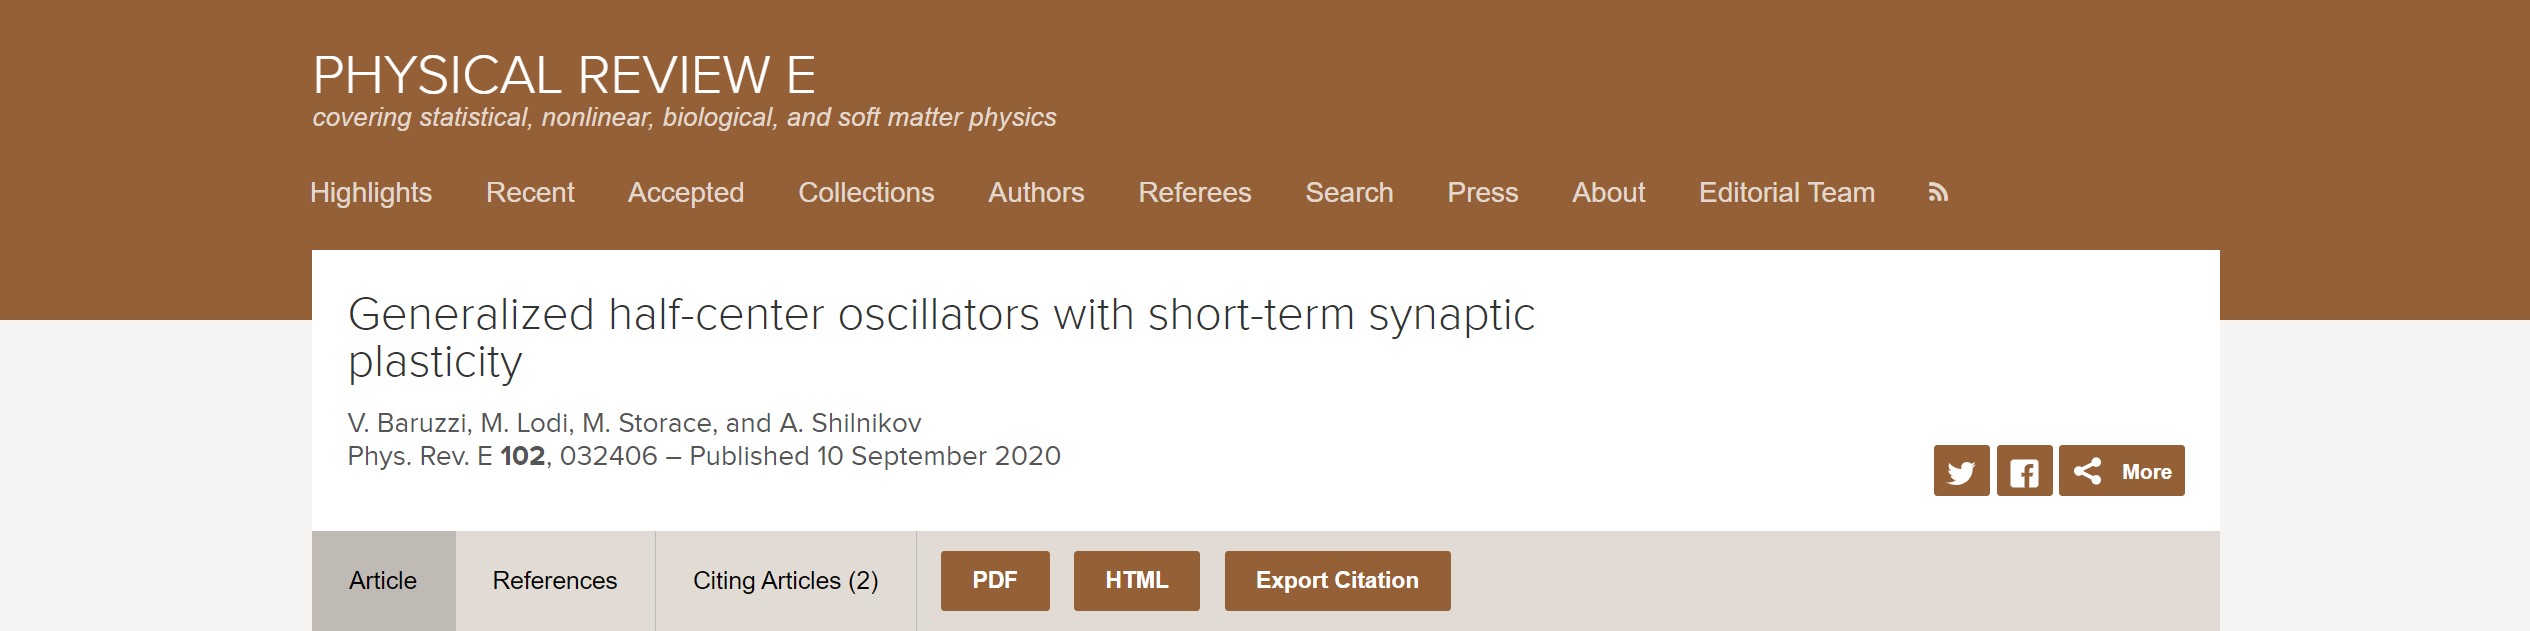Switch to Citing Articles (2) tab
The image size is (2530, 631).
point(786,581)
